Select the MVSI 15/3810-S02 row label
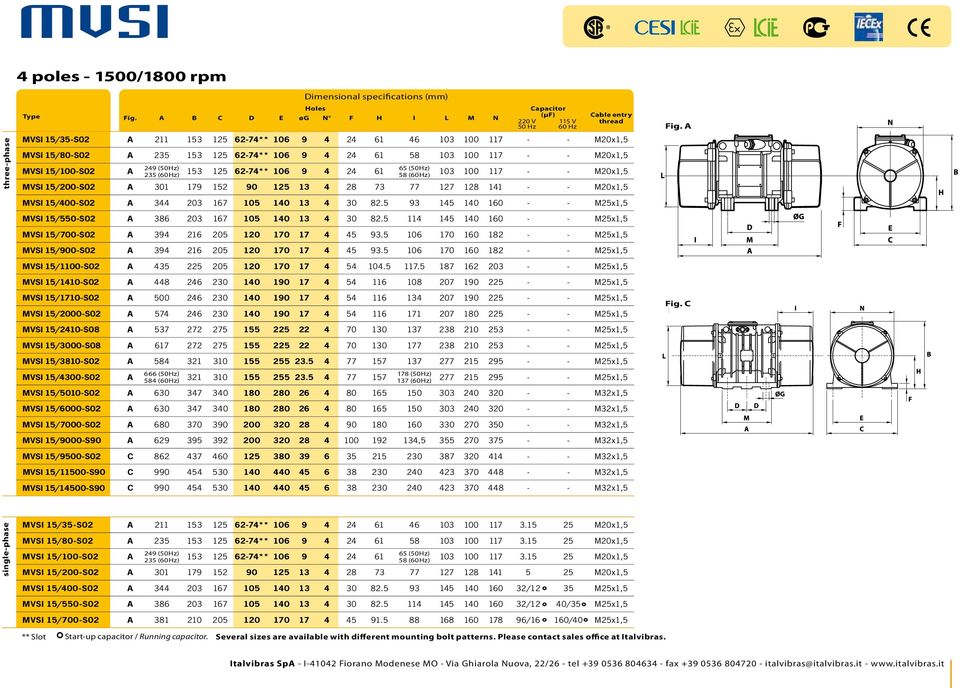Screen dimensions: 960x688 (61, 361)
